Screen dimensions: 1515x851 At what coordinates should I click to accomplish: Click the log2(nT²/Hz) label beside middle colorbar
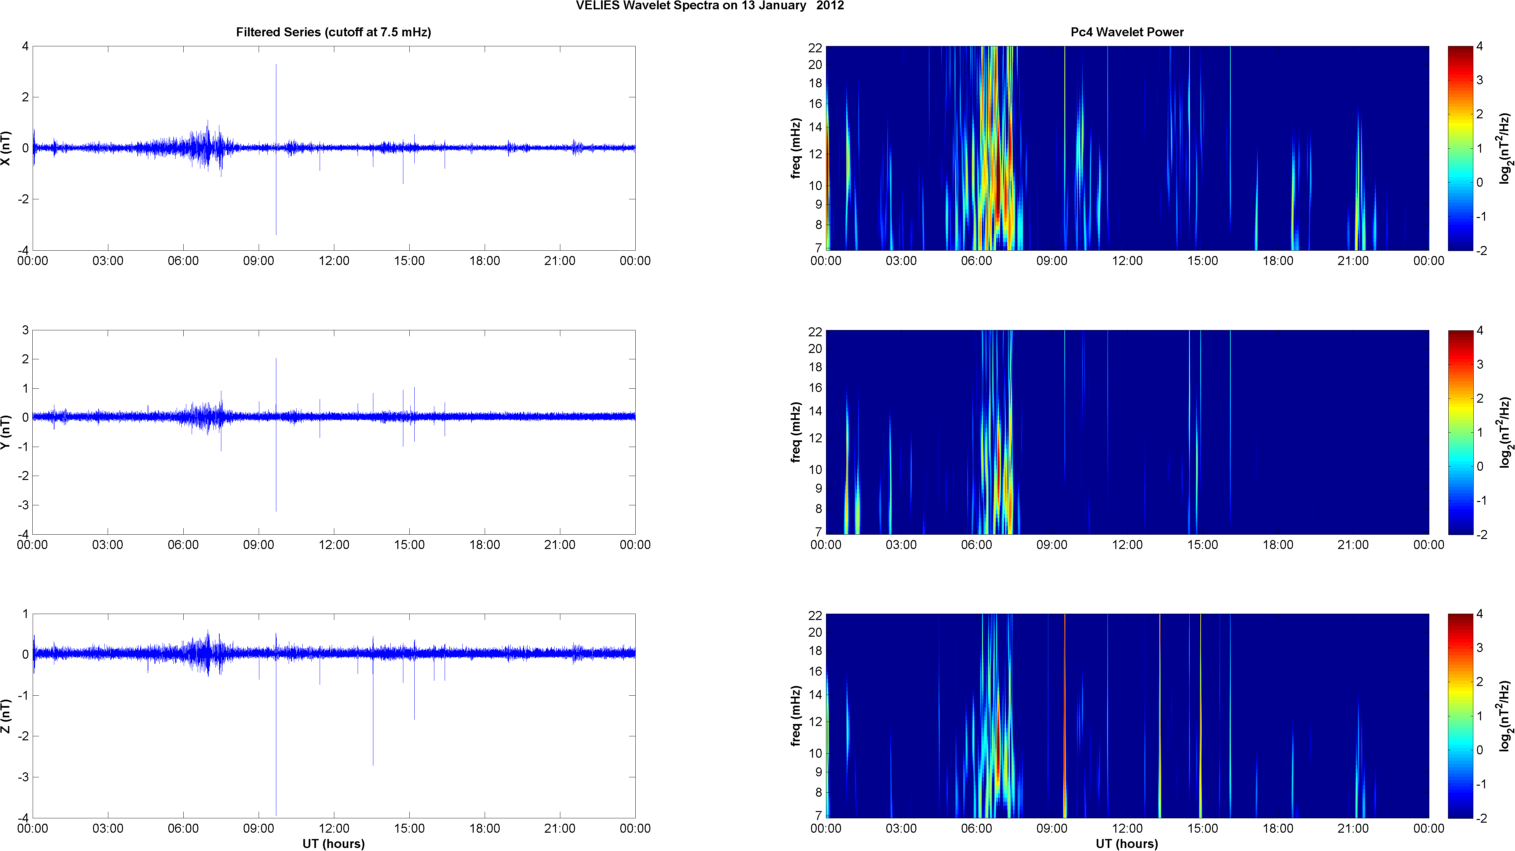[x=1505, y=432]
